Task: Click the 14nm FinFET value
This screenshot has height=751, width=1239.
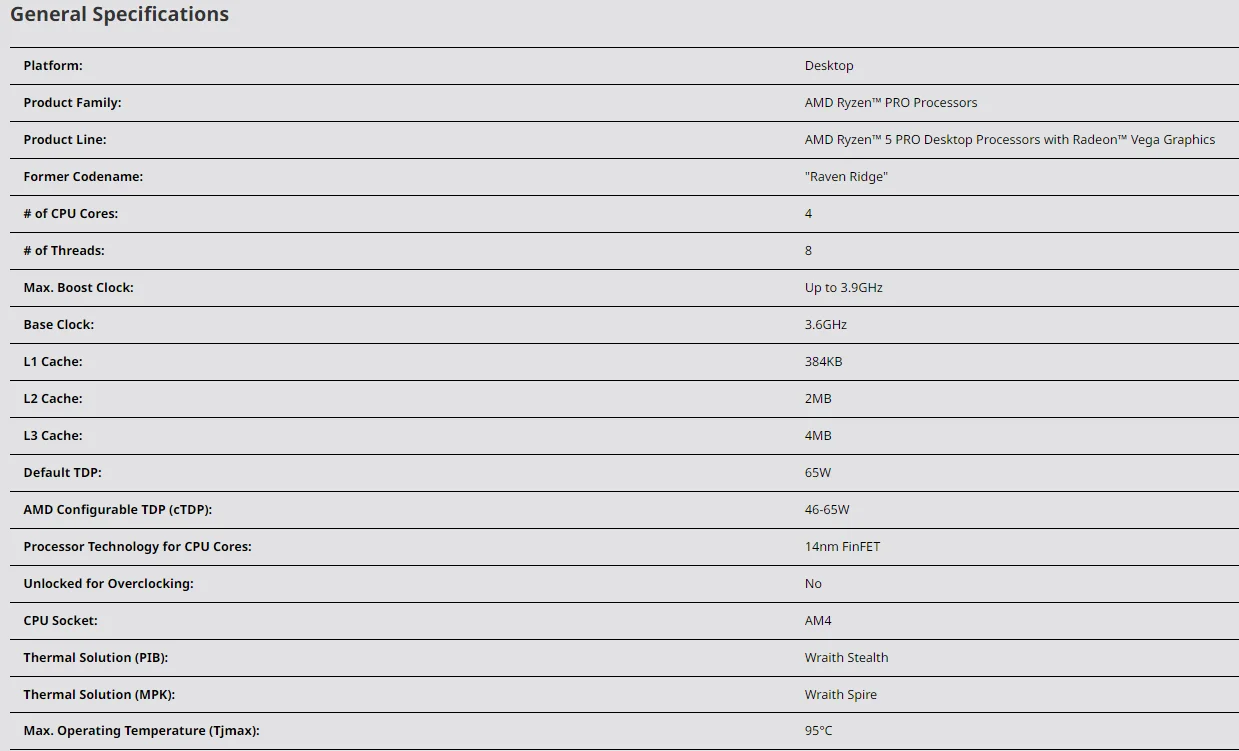Action: (x=842, y=547)
